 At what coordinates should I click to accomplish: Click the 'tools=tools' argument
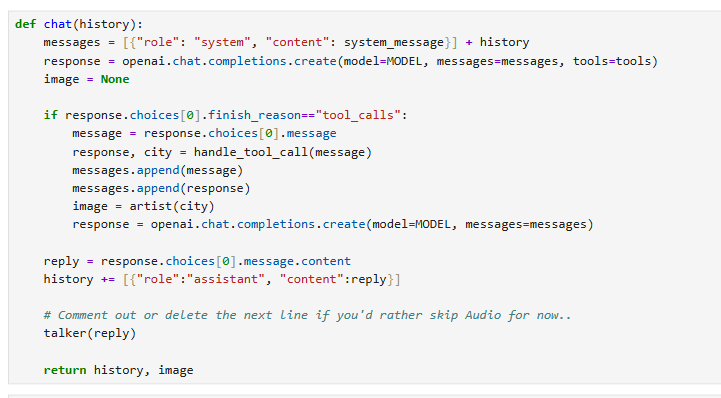(612, 61)
